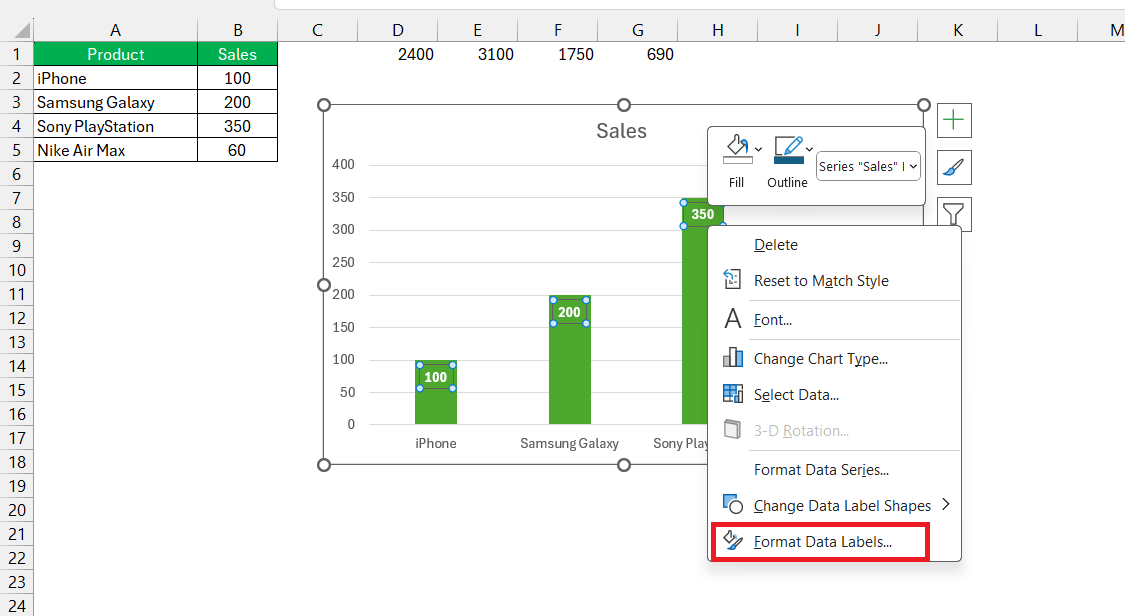Click cell G1 with 690
The height and width of the screenshot is (616, 1125).
[638, 55]
